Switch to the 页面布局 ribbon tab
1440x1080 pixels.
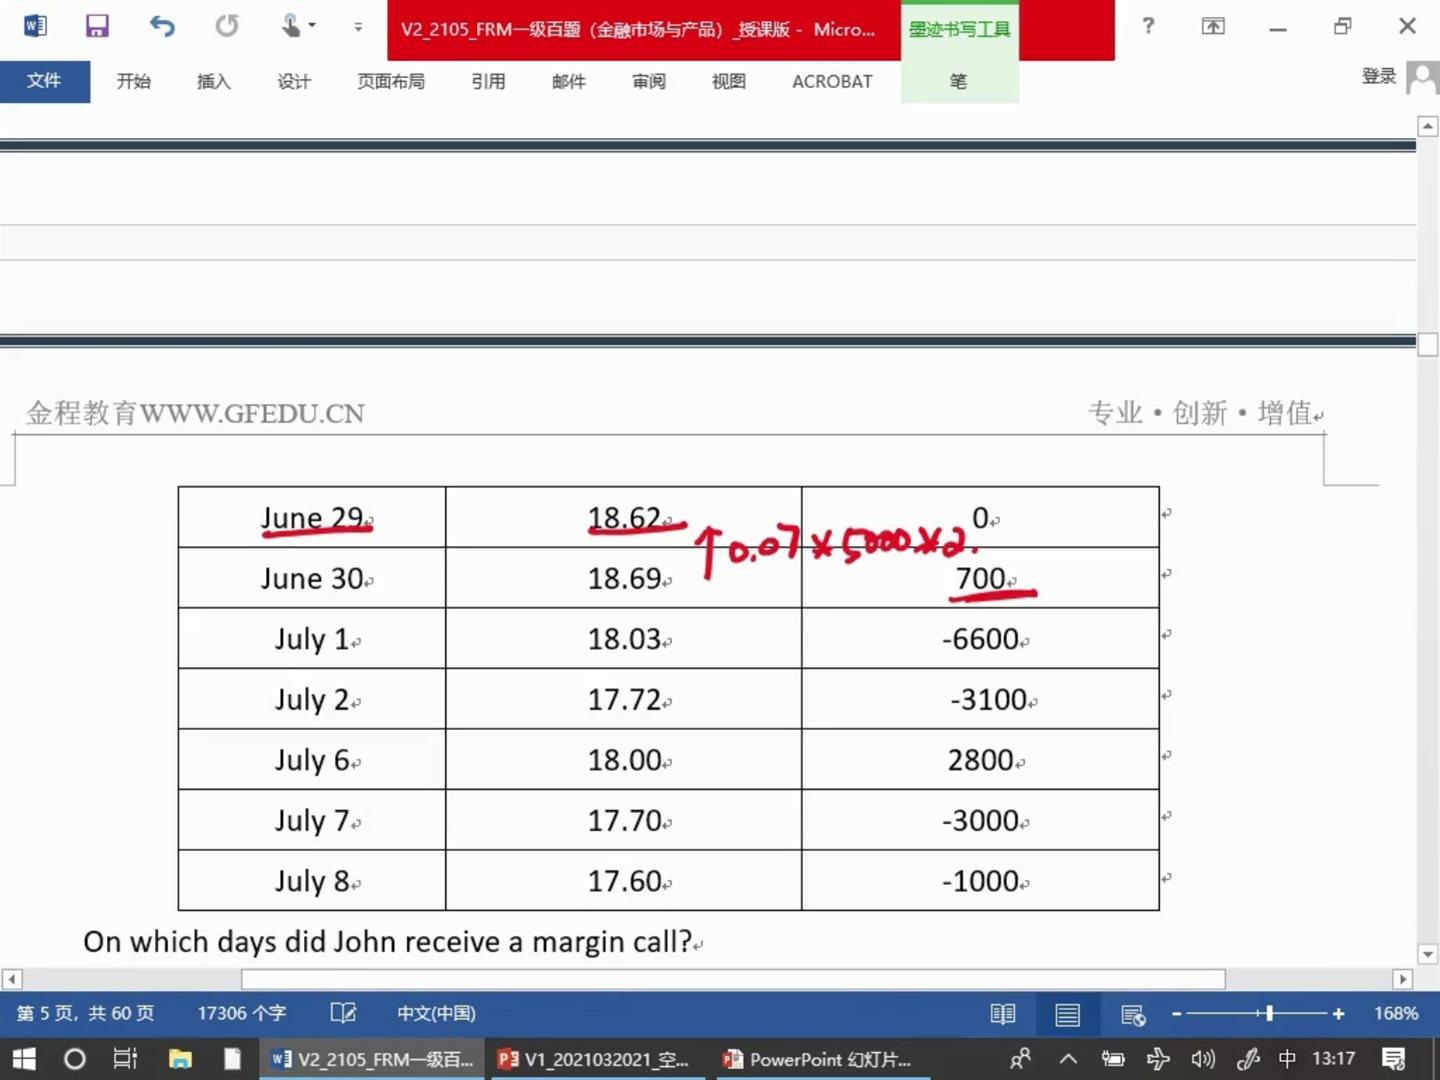tap(391, 81)
